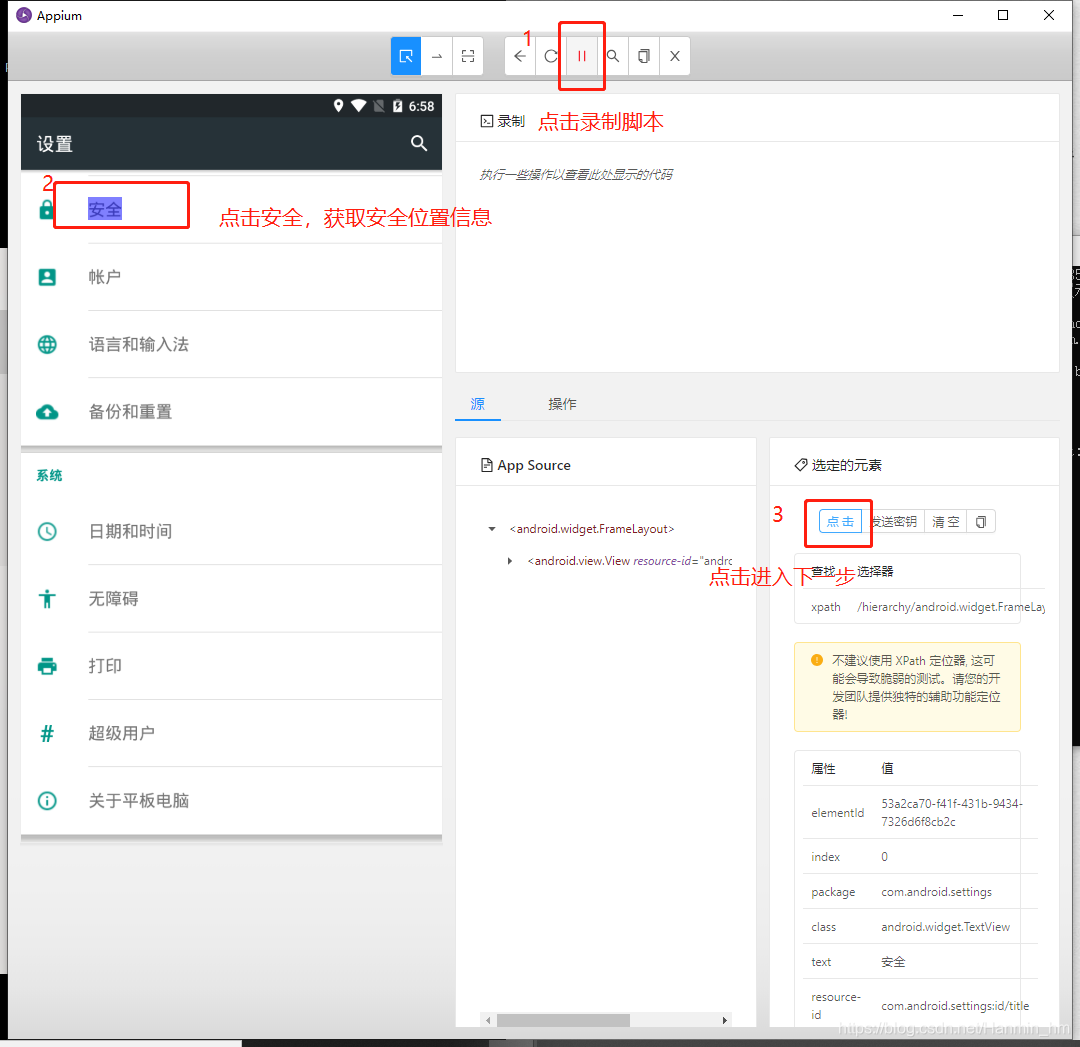Click 设置 title in device header
Screen dimensions: 1080x1047
point(54,144)
